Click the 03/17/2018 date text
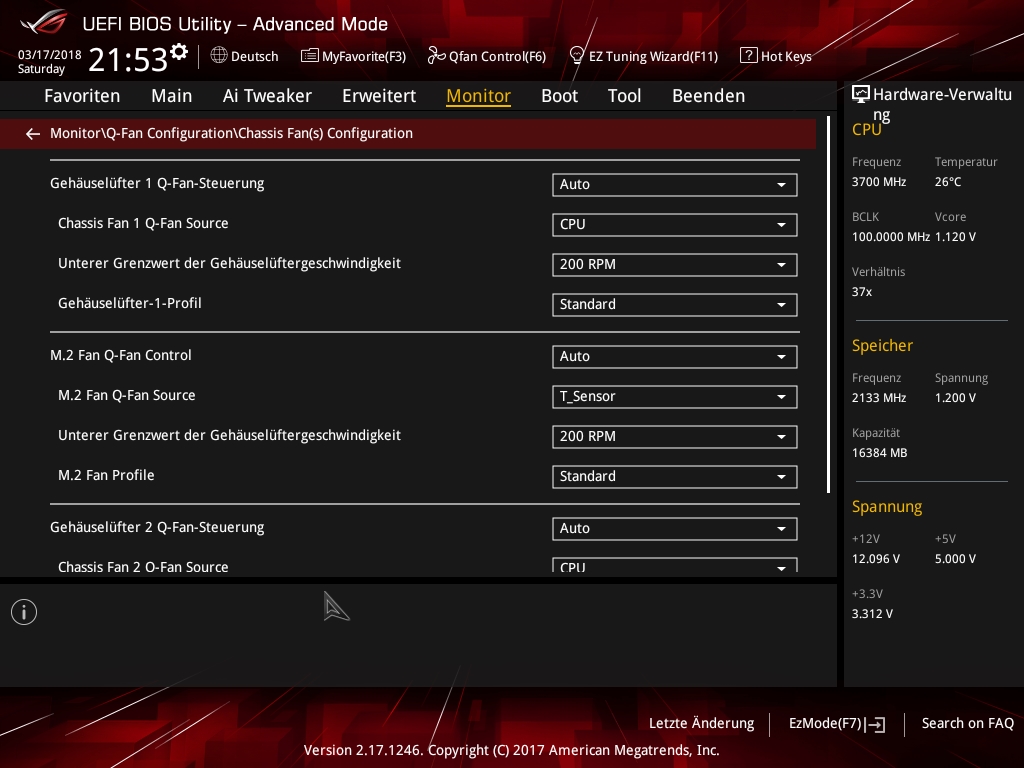This screenshot has width=1024, height=768. 50,55
